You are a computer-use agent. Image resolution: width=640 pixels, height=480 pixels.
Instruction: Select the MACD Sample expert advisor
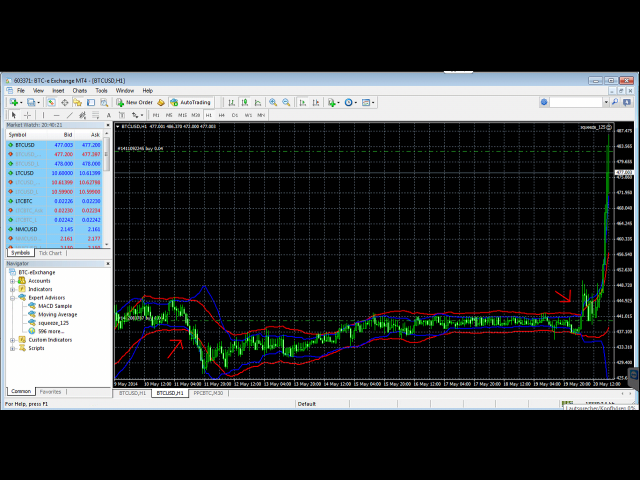click(x=54, y=306)
